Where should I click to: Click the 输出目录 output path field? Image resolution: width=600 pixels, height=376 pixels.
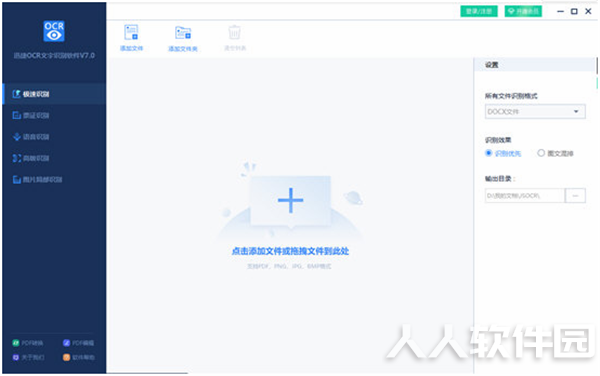(x=525, y=195)
